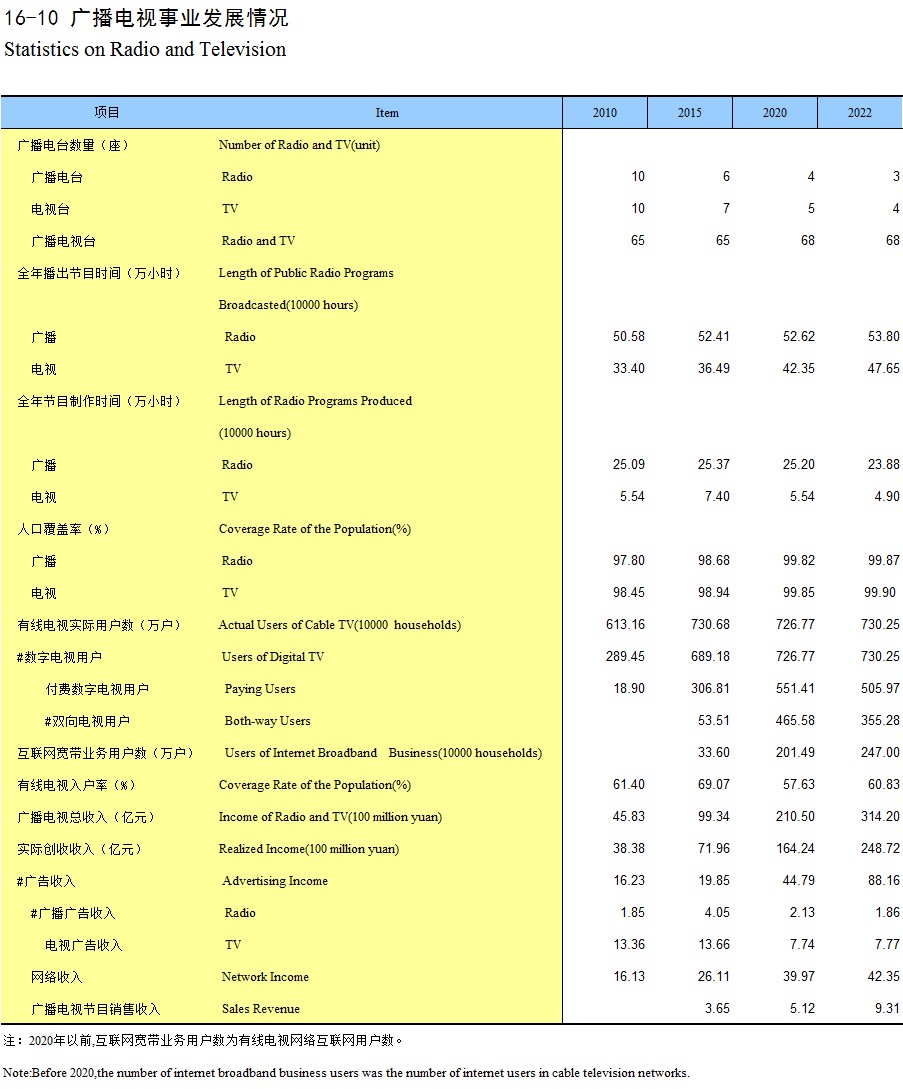Viewport: 903px width, 1089px height.
Task: Click the 2022 column header
Action: (859, 113)
